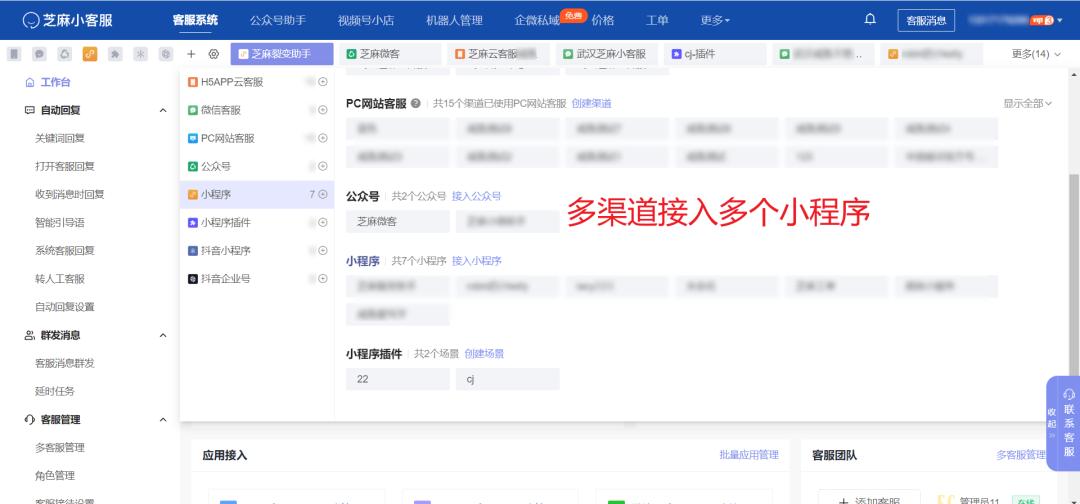Click plus icon next to 抖音企业号

click(x=323, y=279)
